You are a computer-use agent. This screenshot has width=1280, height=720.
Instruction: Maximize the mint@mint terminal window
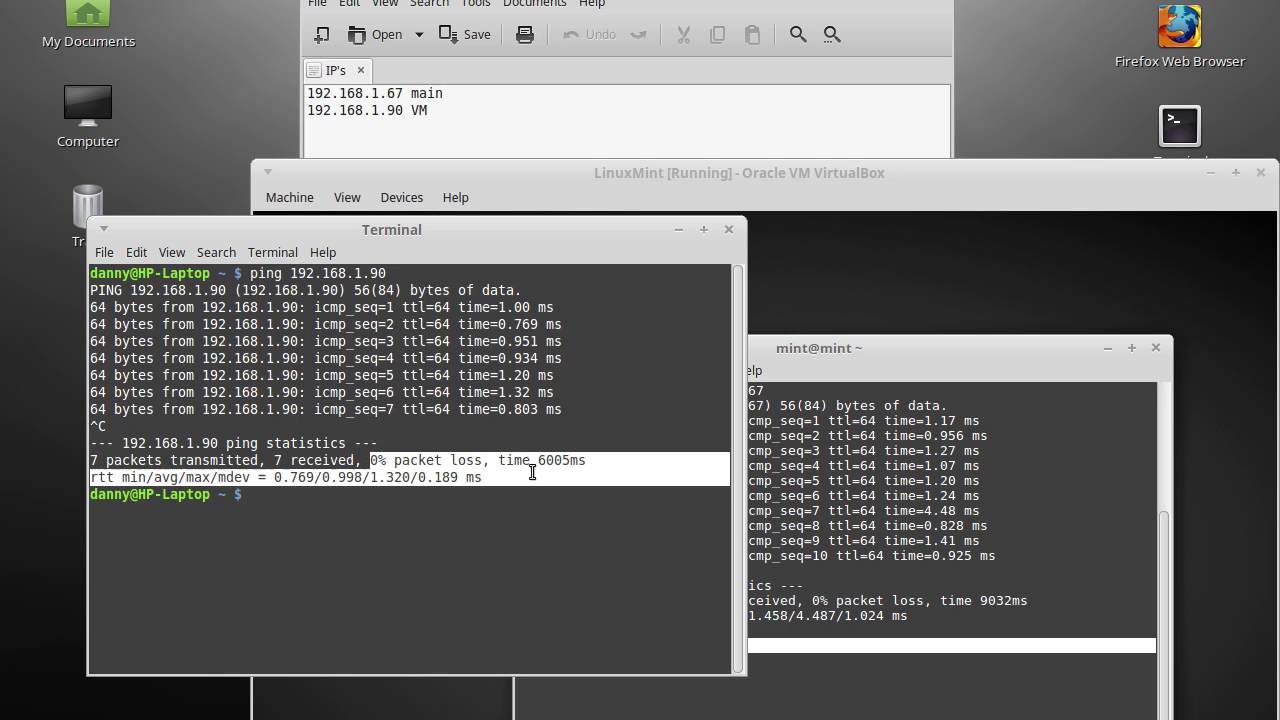point(1132,348)
